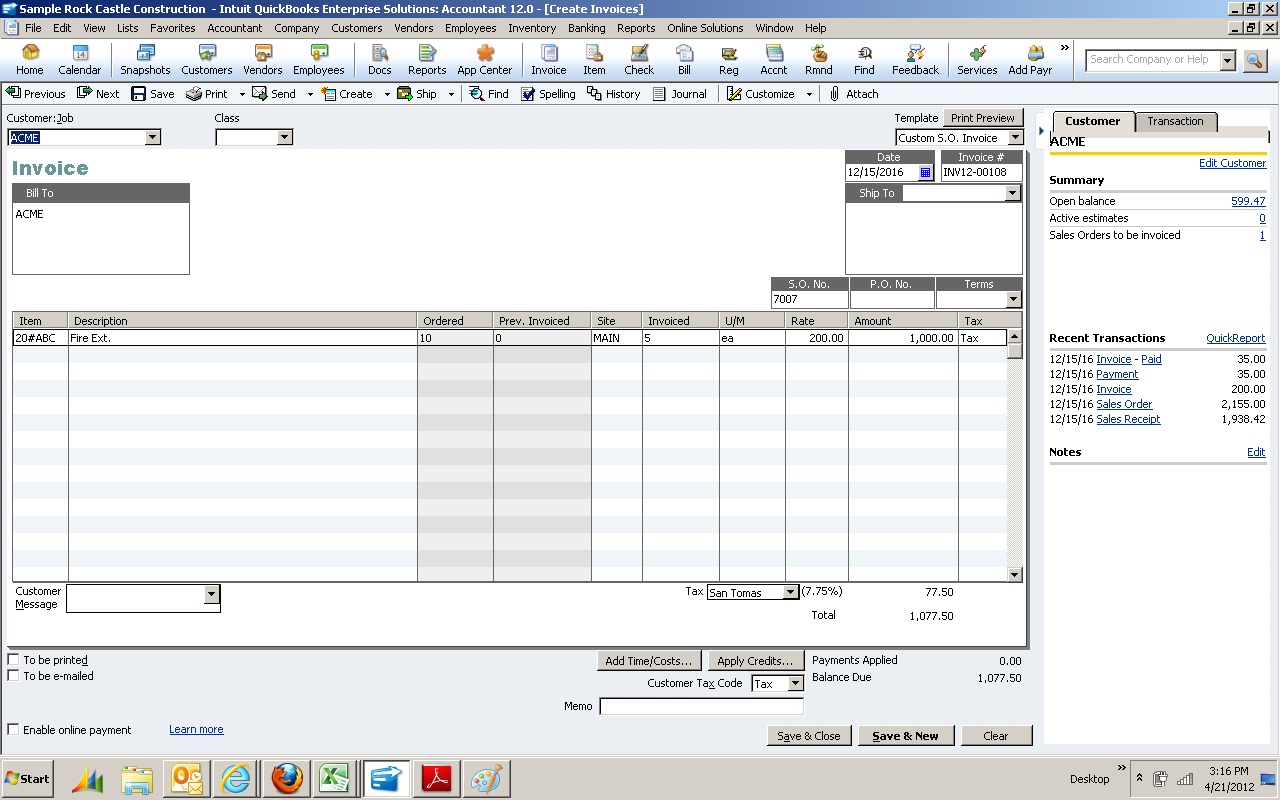Open the transaction Journal
The image size is (1280, 800).
680,93
